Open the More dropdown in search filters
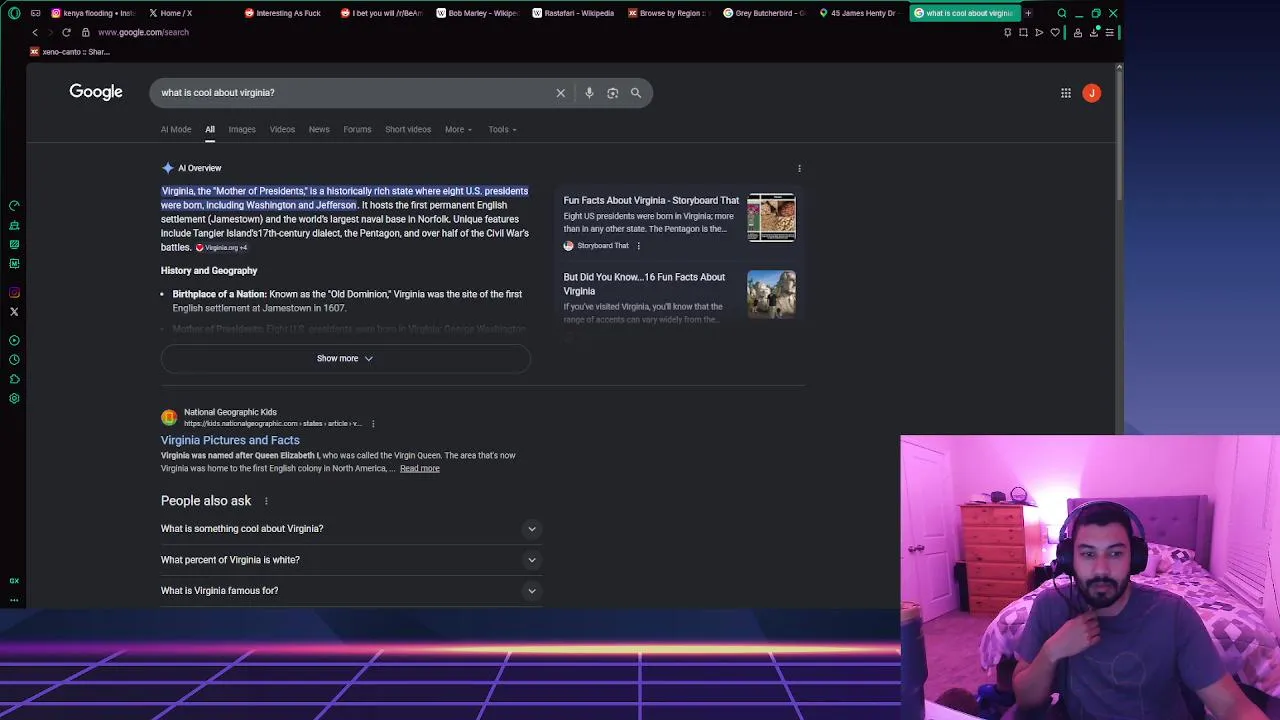 (458, 129)
